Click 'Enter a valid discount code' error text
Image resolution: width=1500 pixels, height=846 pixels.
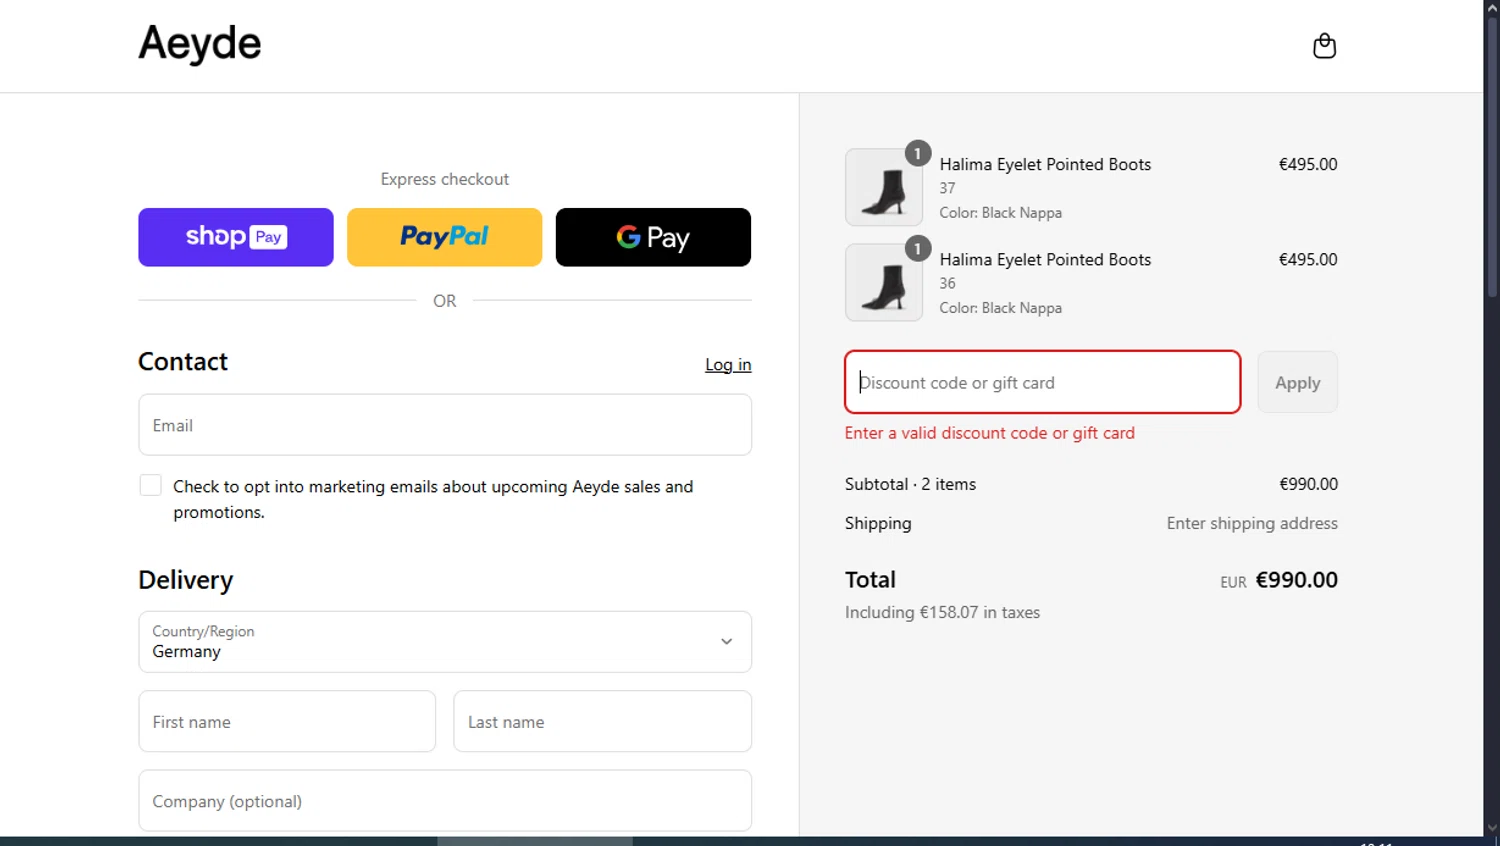[x=990, y=433]
